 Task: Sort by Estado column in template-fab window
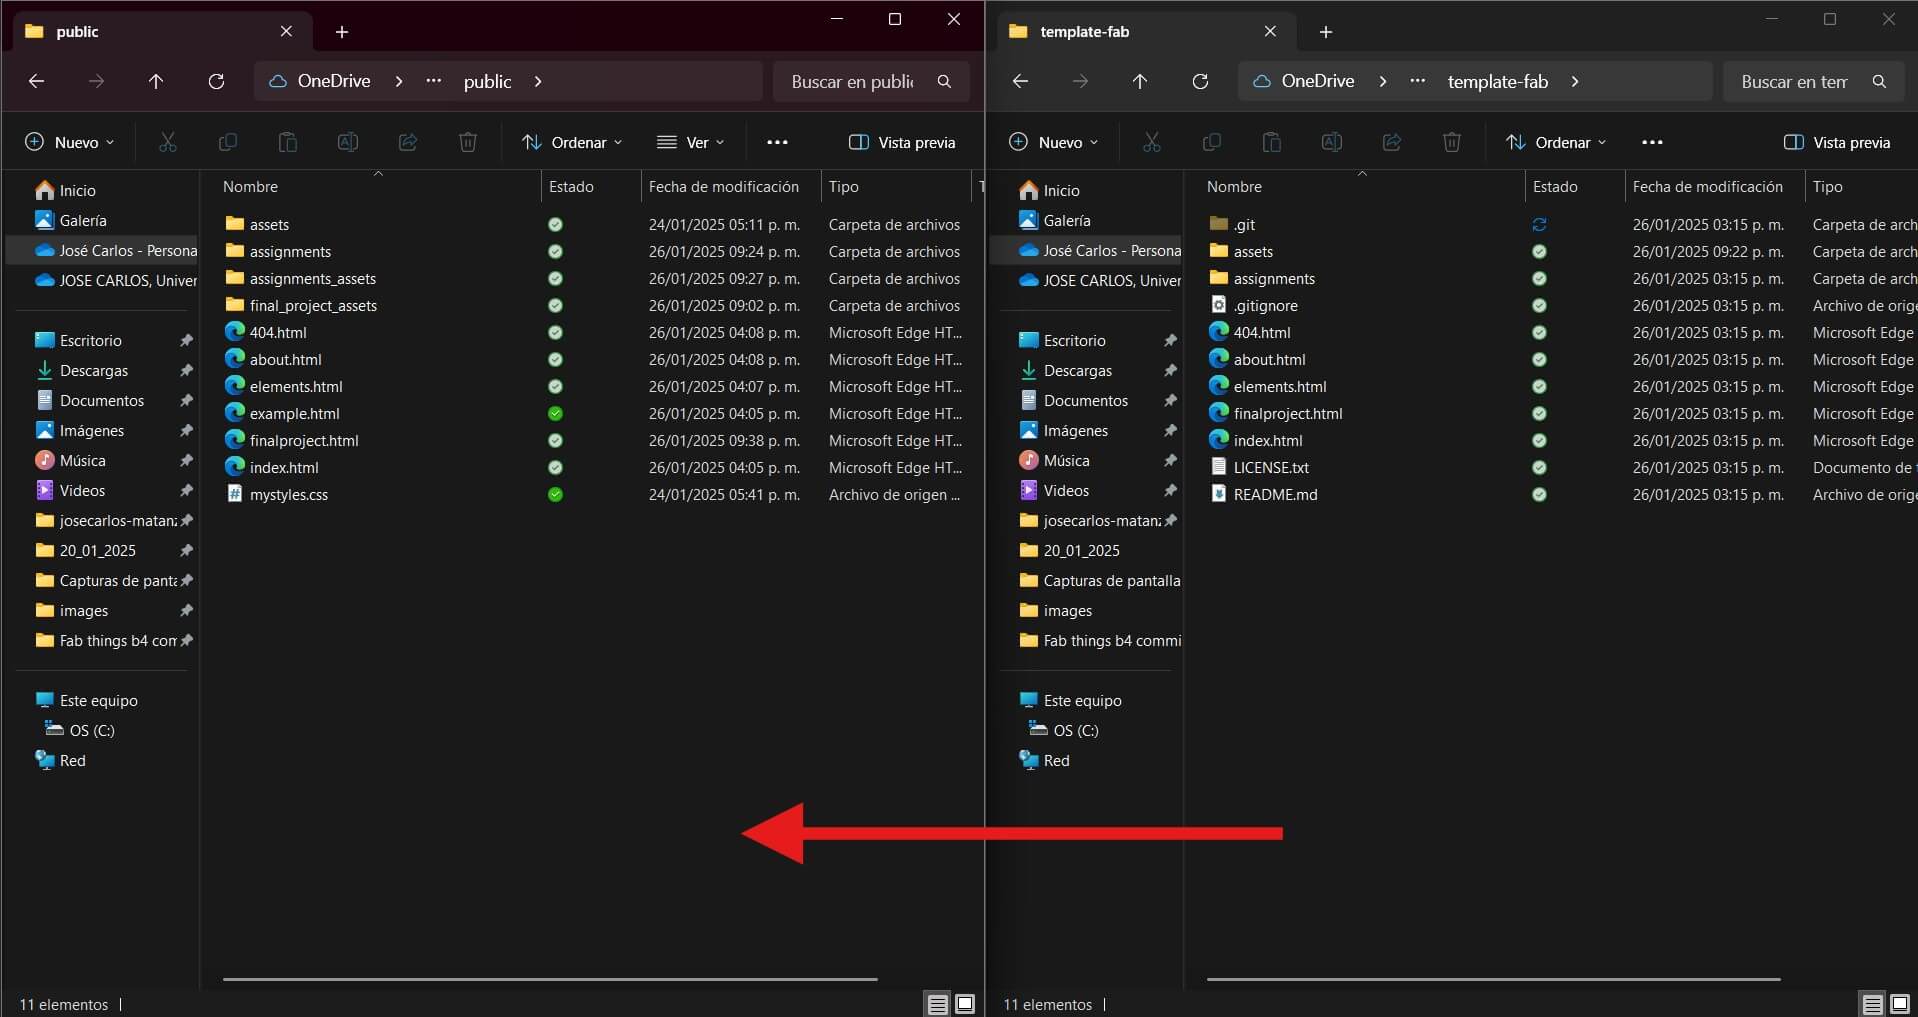1555,186
